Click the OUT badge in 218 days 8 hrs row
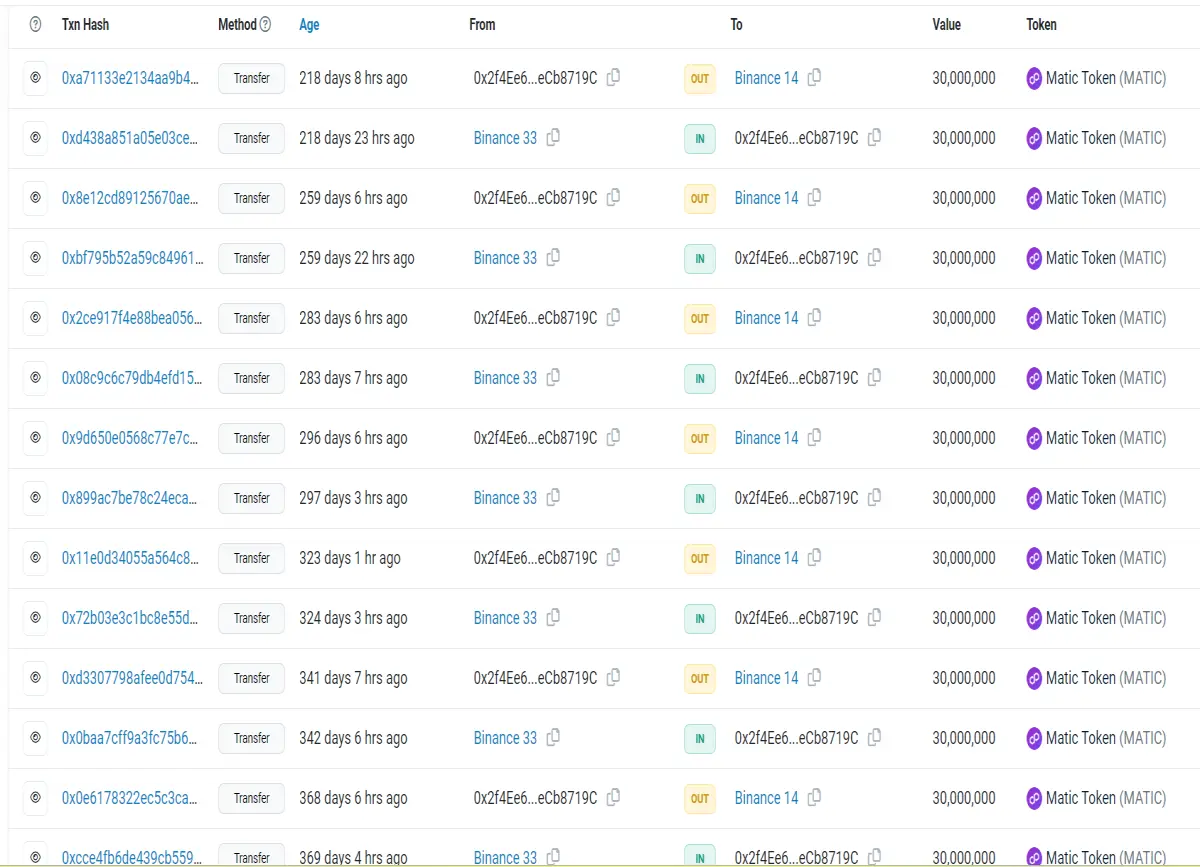The width and height of the screenshot is (1200, 867). point(700,79)
